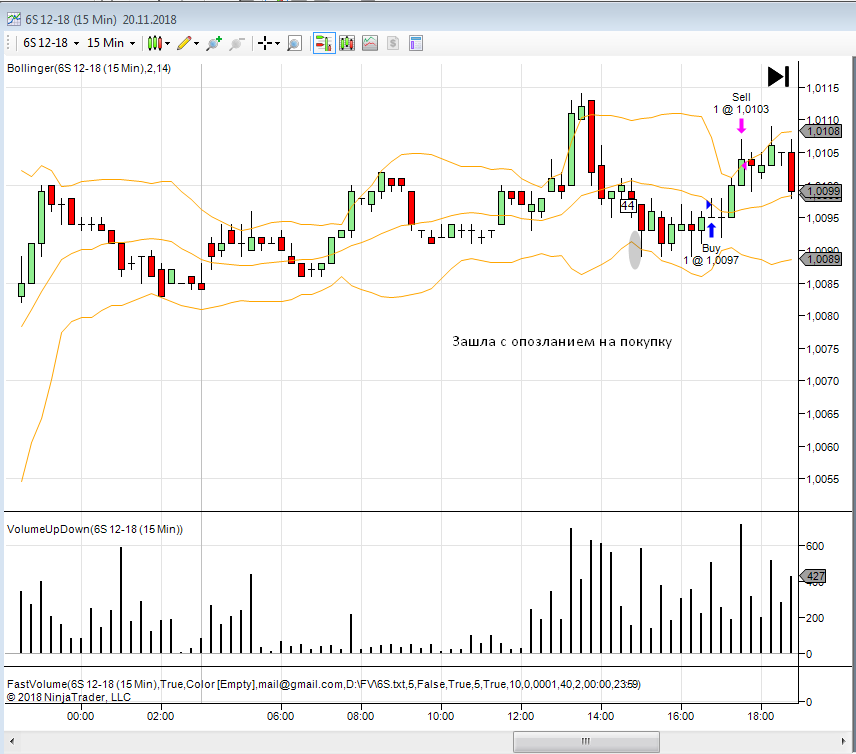This screenshot has width=856, height=754.
Task: Select the VolumeUpDown indicator label
Action: [95, 529]
